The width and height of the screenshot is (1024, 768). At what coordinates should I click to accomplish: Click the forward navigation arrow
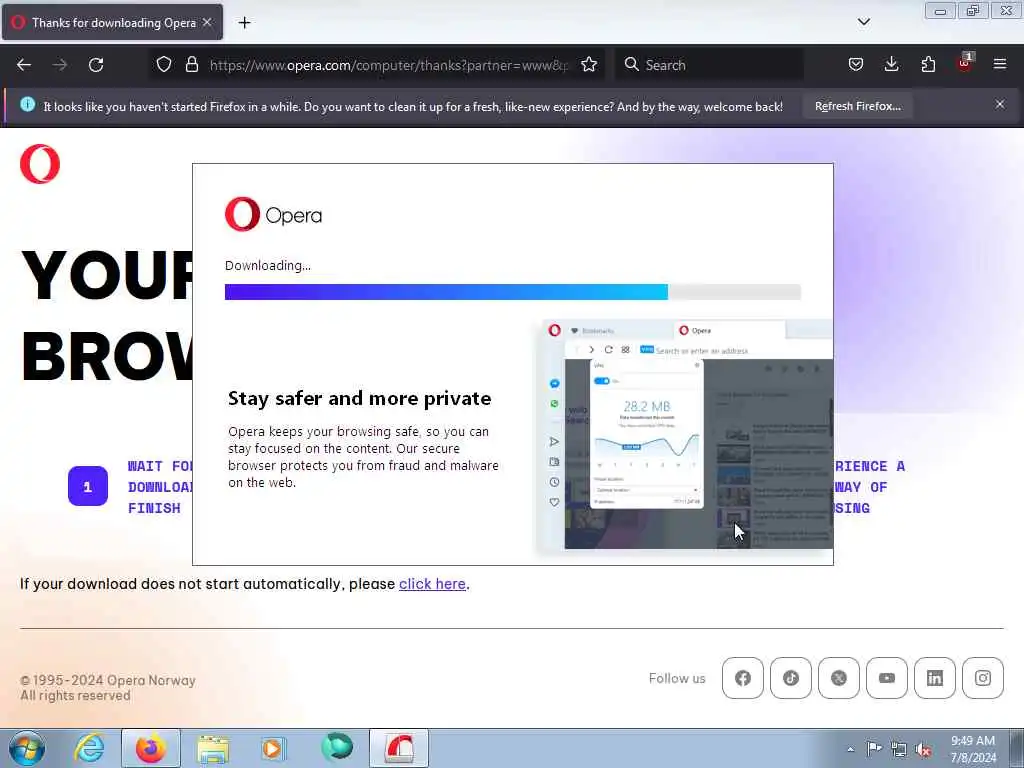[x=60, y=65]
